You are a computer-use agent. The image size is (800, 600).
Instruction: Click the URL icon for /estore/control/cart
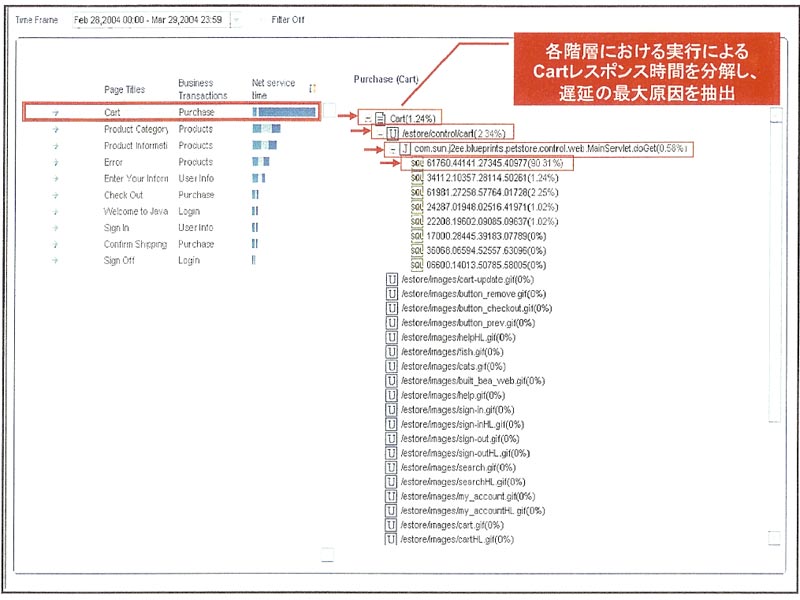(x=392, y=133)
